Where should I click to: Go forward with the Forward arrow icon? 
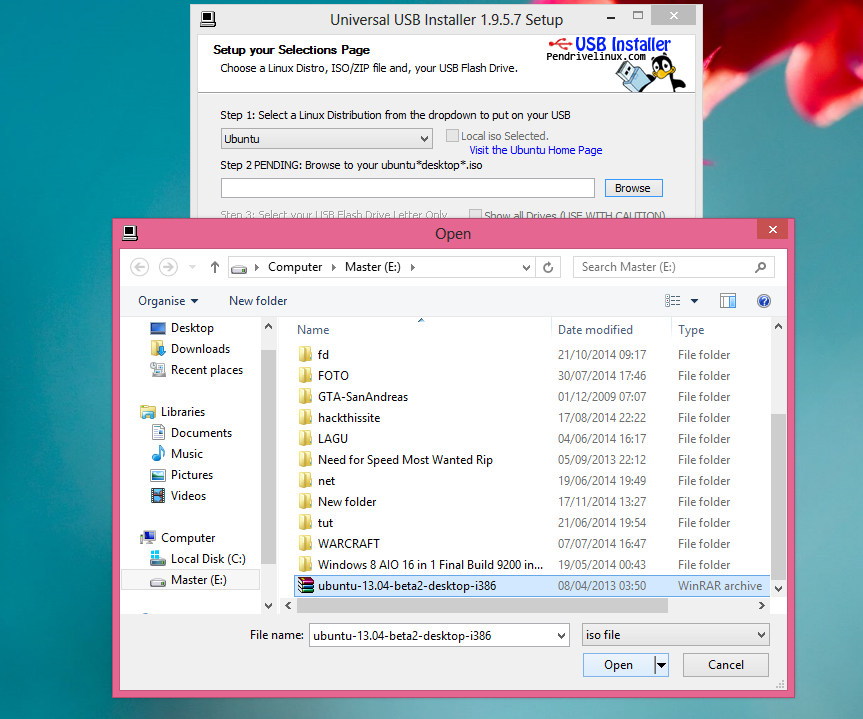point(168,268)
